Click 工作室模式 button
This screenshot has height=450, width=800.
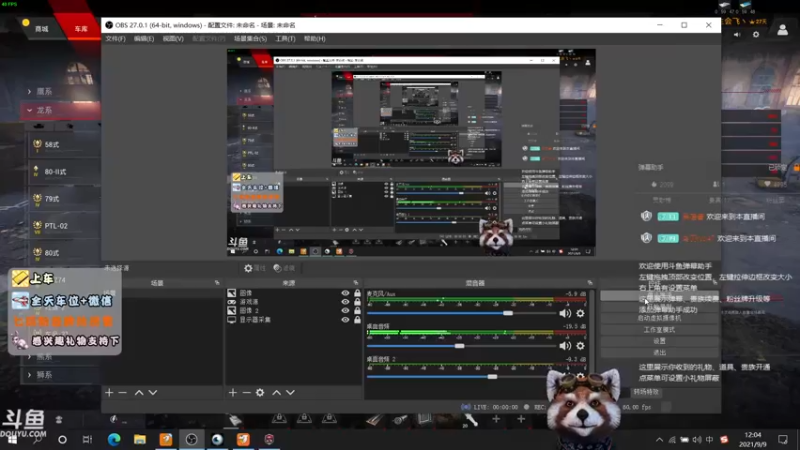click(x=659, y=330)
